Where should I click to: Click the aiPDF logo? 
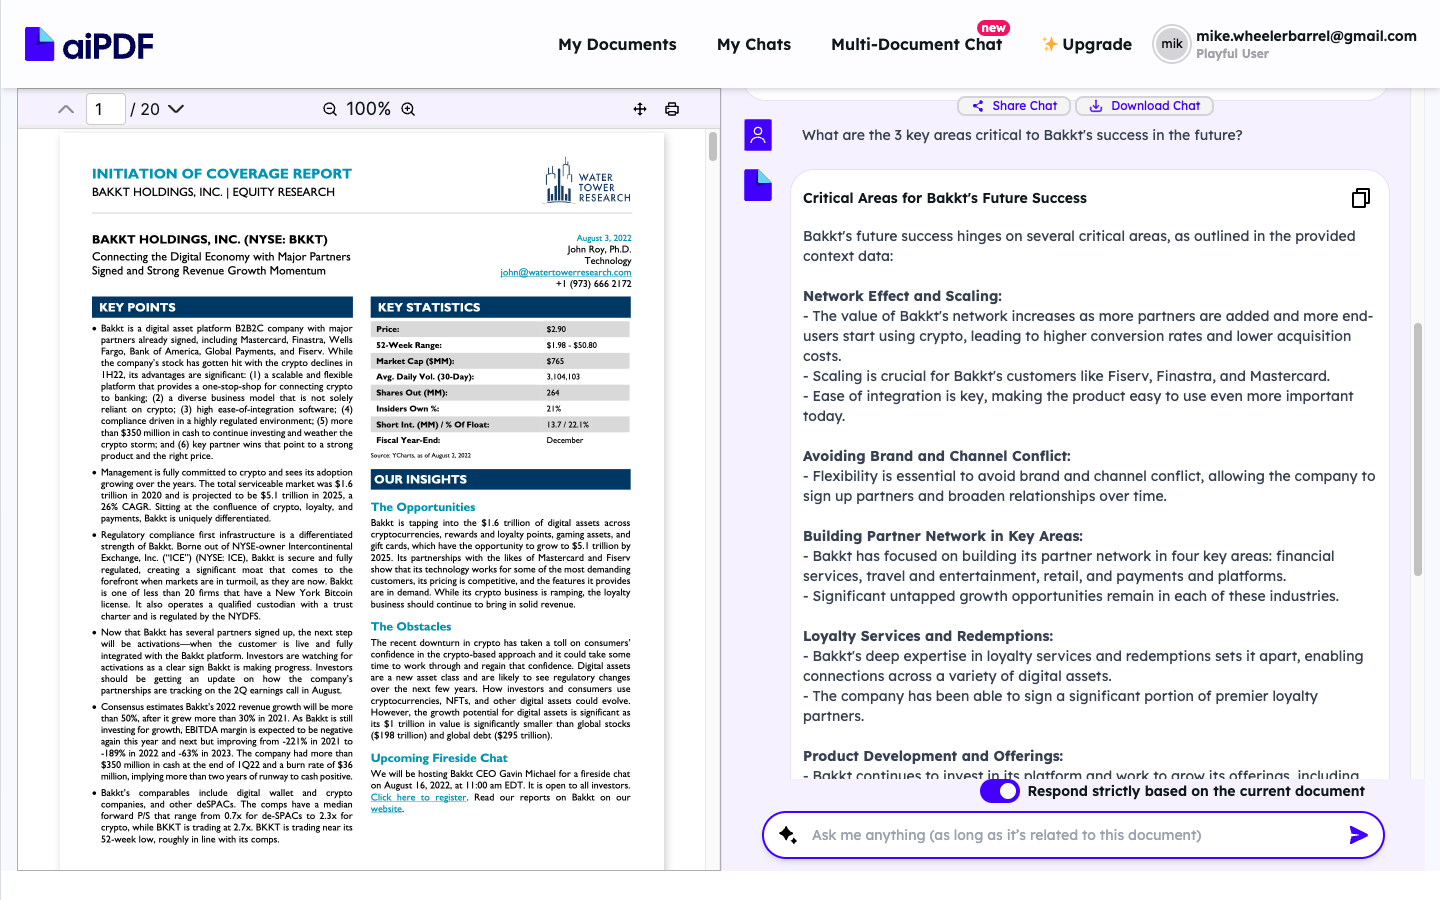click(x=88, y=44)
